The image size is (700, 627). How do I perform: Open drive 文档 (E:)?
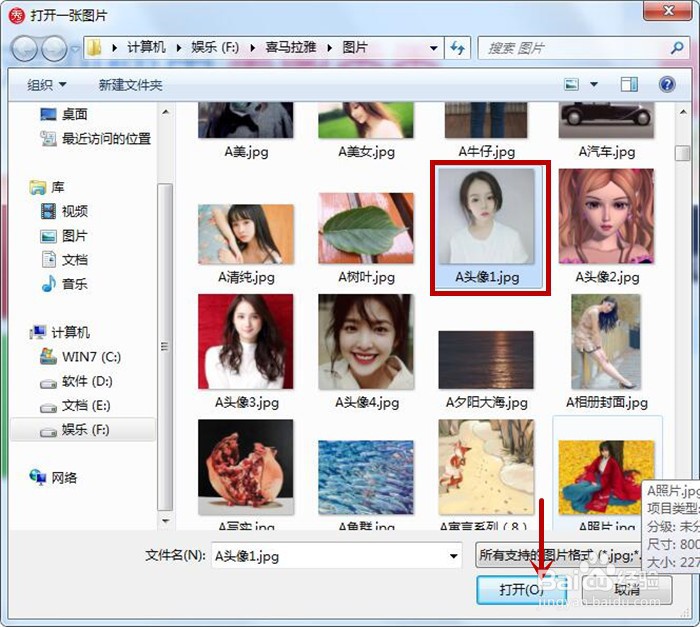[75, 405]
